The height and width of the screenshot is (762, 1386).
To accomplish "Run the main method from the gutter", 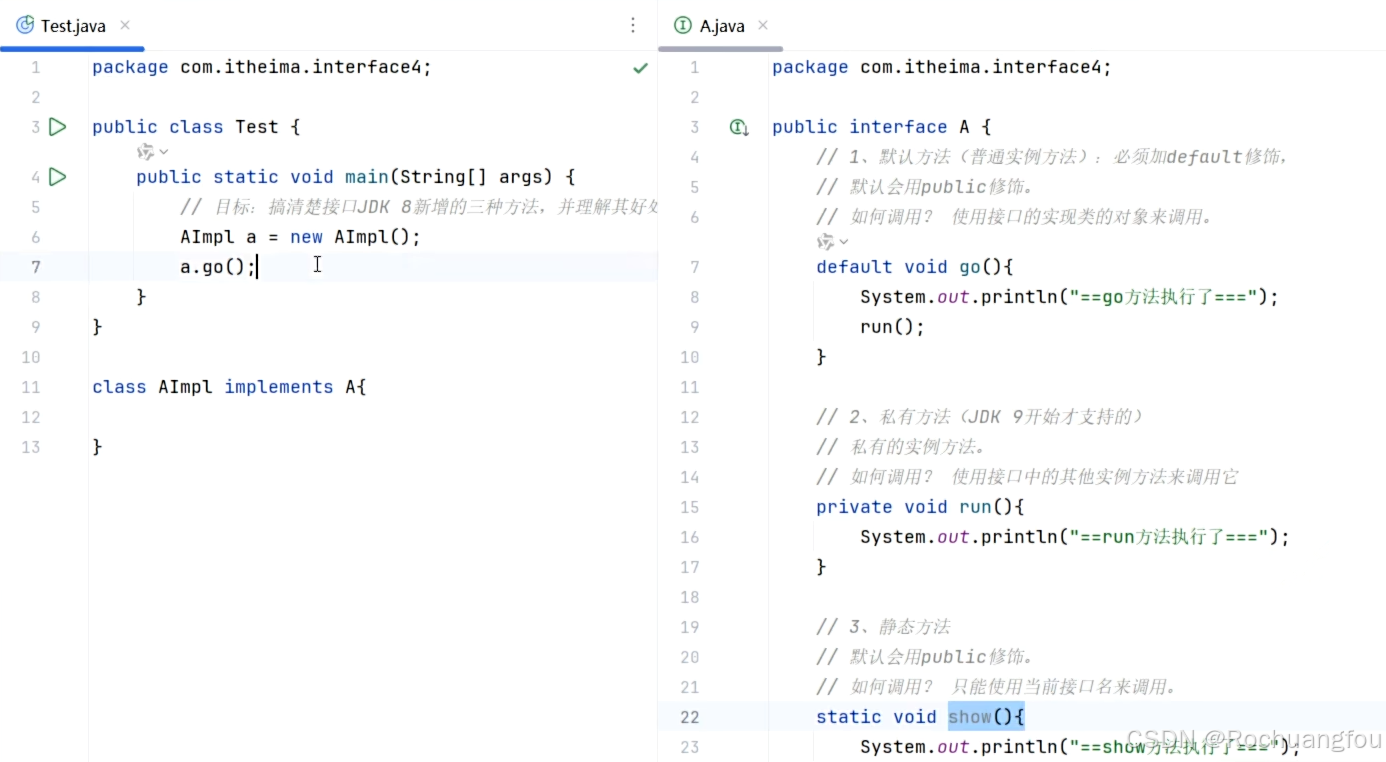I will click(x=58, y=177).
